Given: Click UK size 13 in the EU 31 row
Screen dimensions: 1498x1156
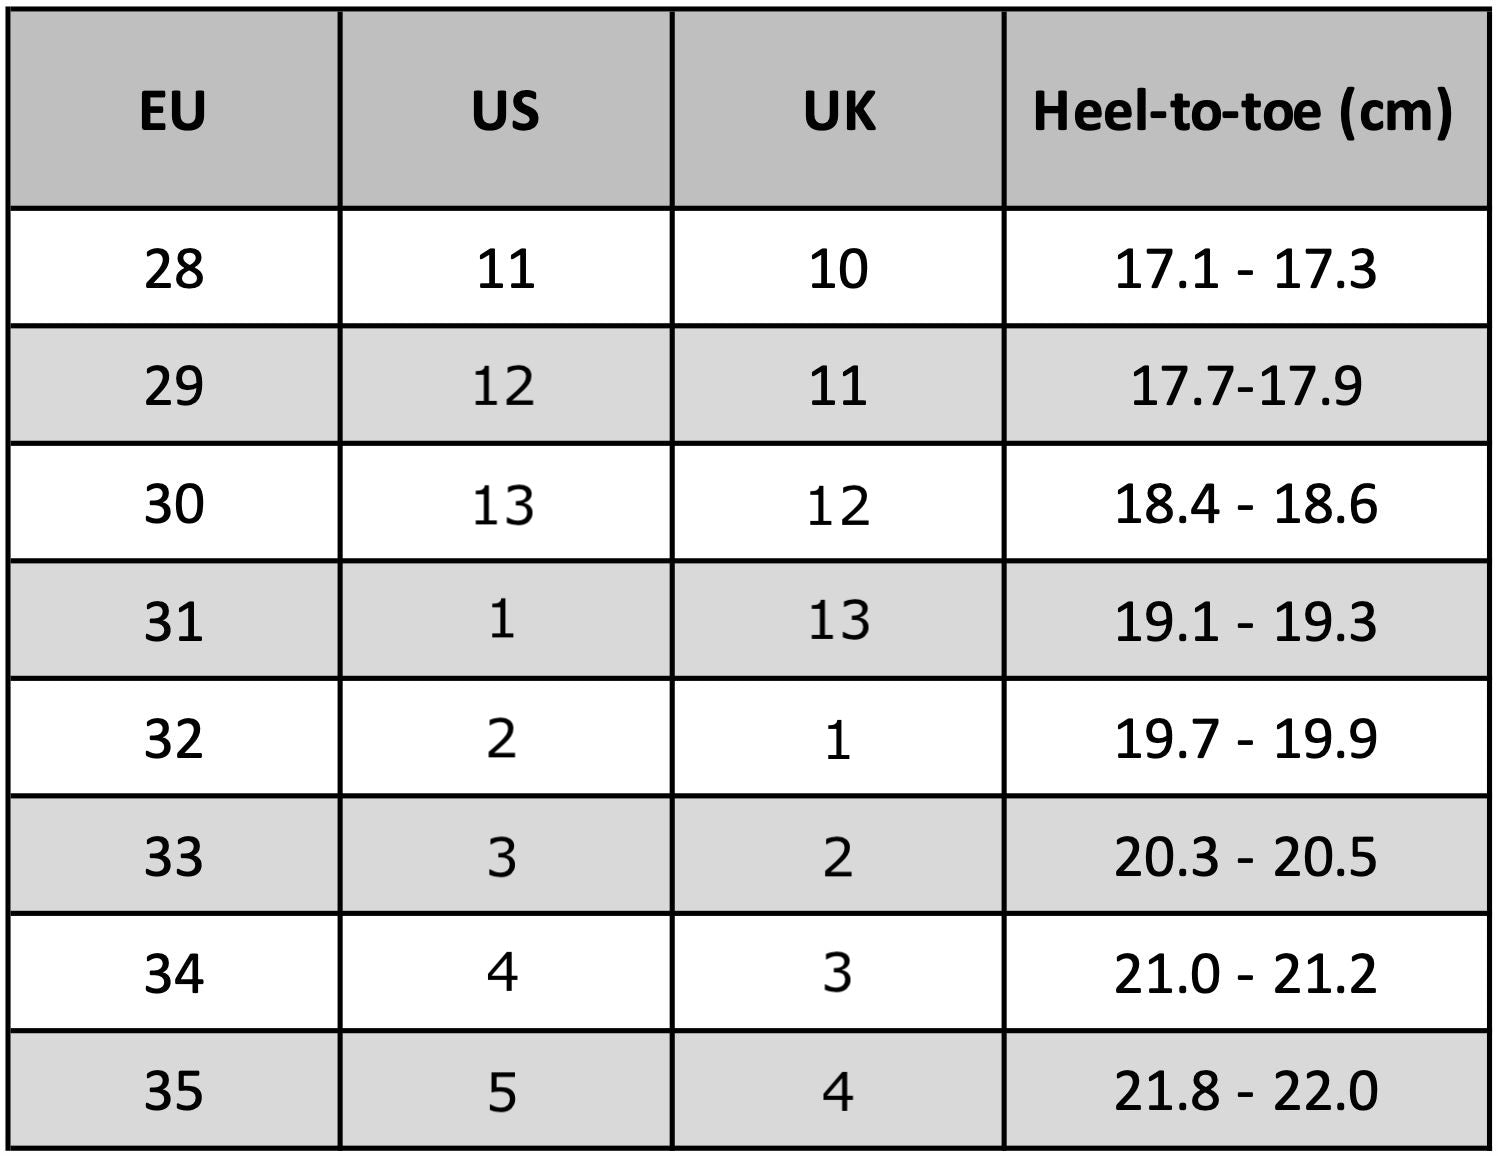Looking at the screenshot, I should click(x=838, y=620).
